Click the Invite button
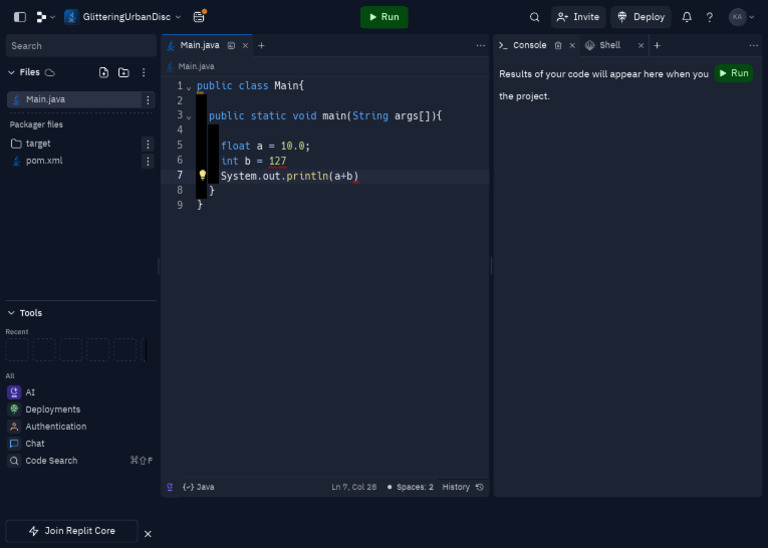768x548 pixels. [x=578, y=17]
